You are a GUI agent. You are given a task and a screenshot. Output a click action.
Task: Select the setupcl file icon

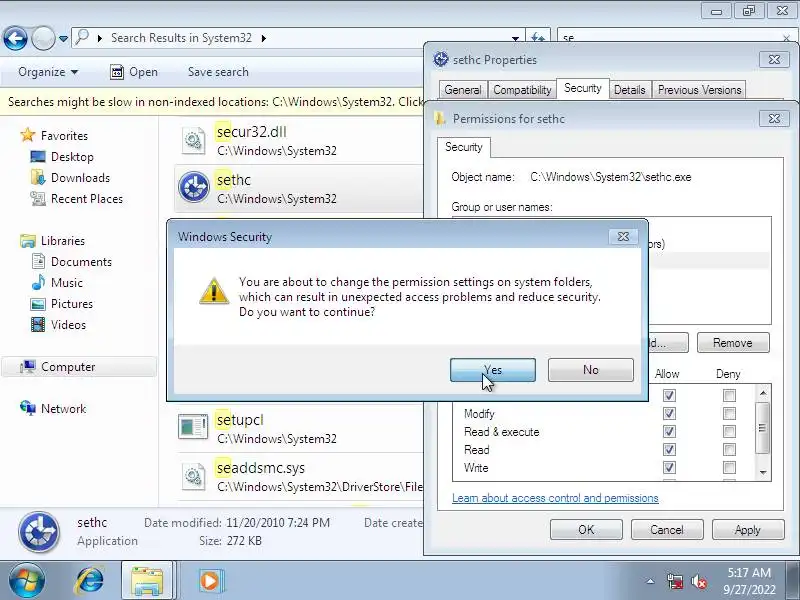pyautogui.click(x=193, y=427)
